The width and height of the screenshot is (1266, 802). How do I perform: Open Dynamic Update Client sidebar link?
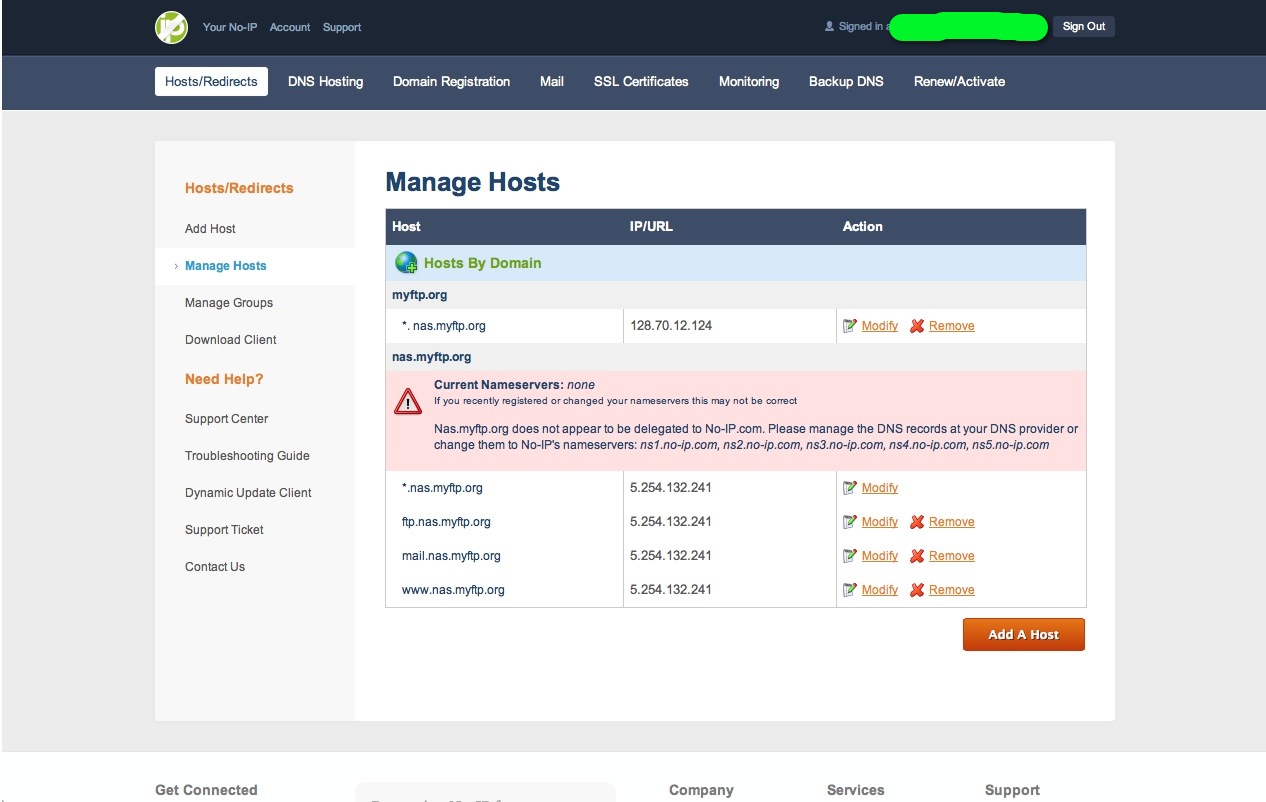pyautogui.click(x=248, y=493)
